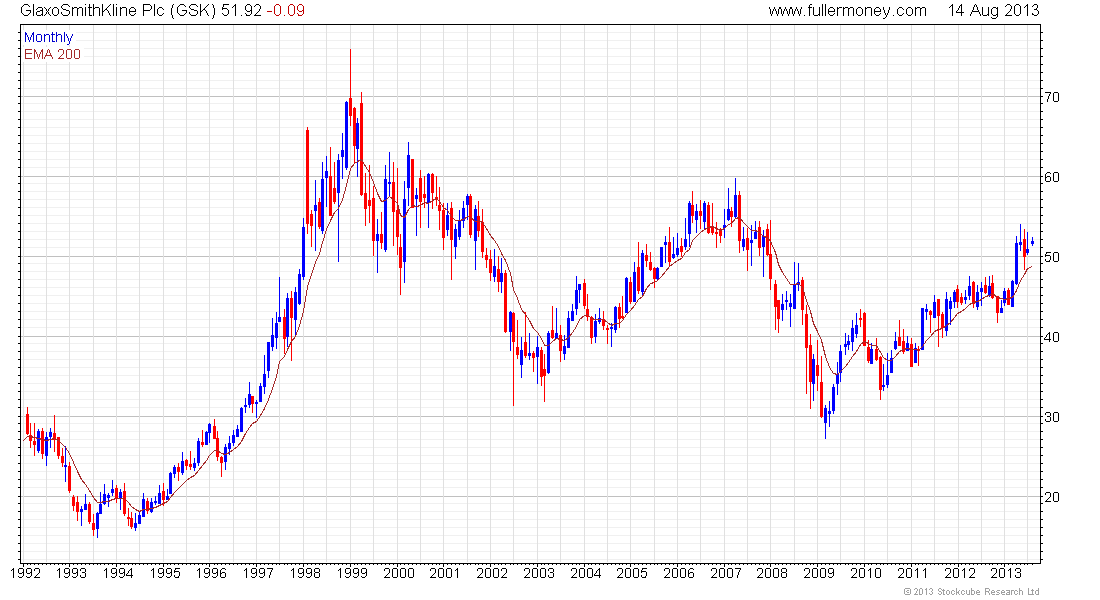The width and height of the screenshot is (1100, 600).
Task: Click the 2008 year axis label
Action: point(772,573)
